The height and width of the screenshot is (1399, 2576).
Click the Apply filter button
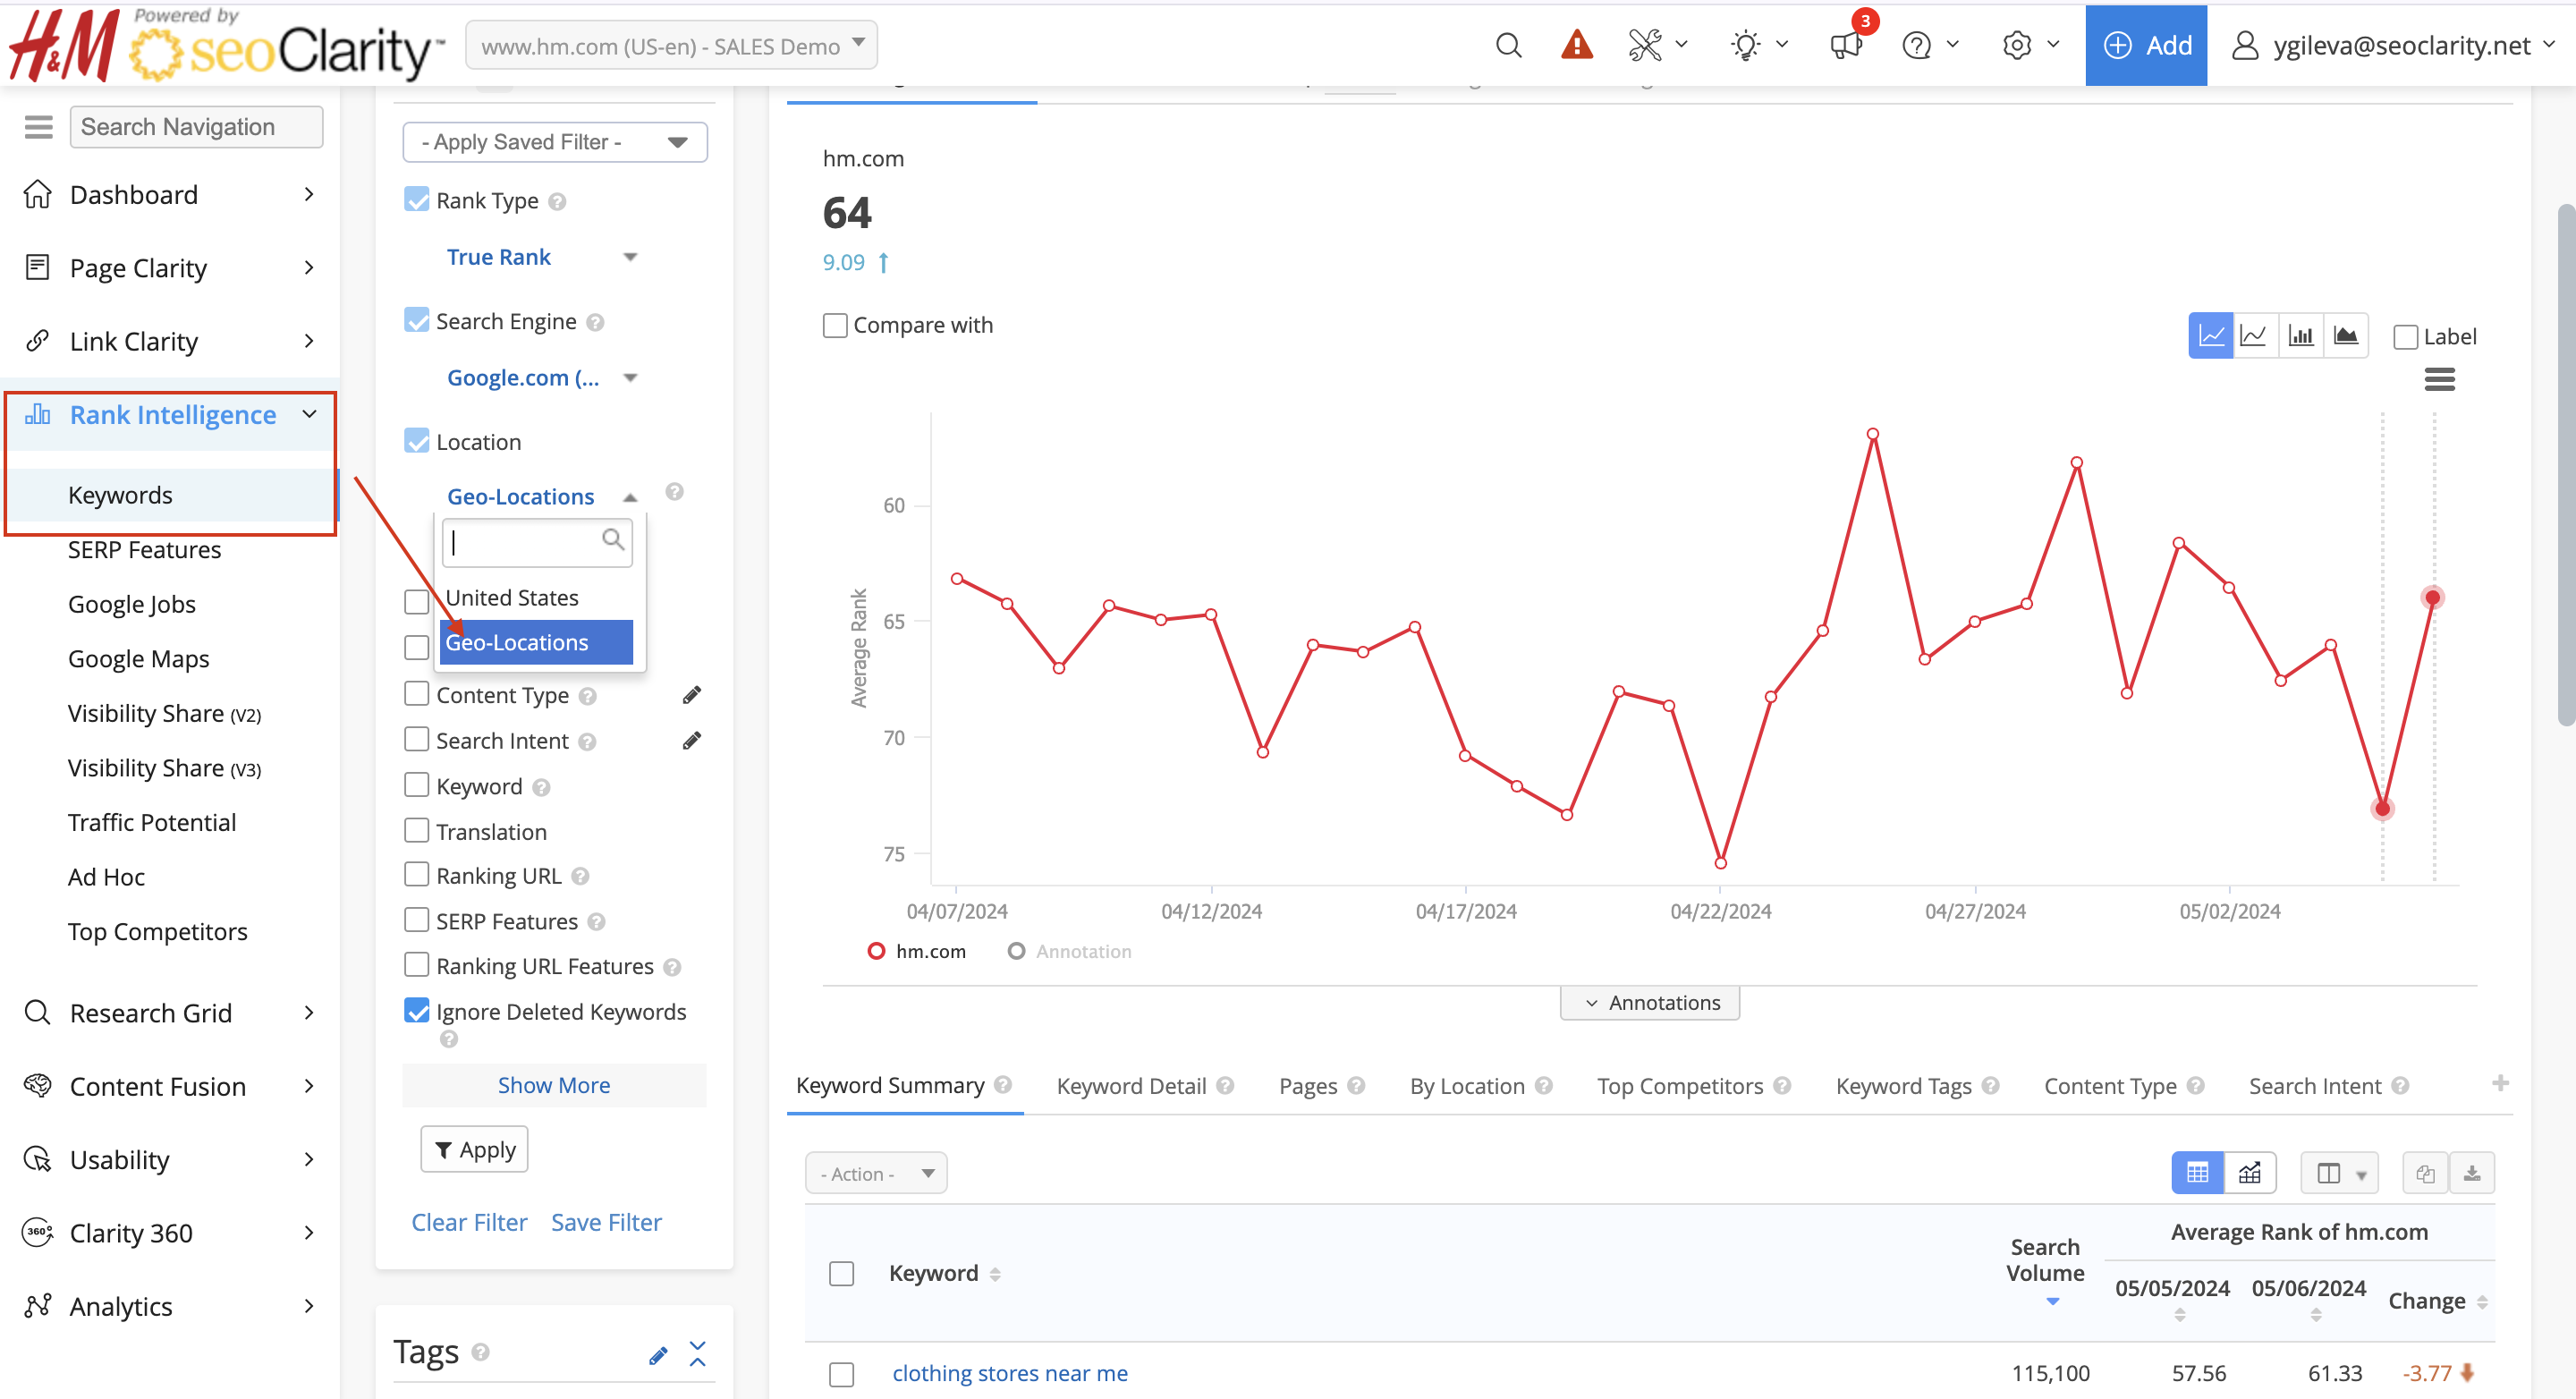tap(474, 1150)
